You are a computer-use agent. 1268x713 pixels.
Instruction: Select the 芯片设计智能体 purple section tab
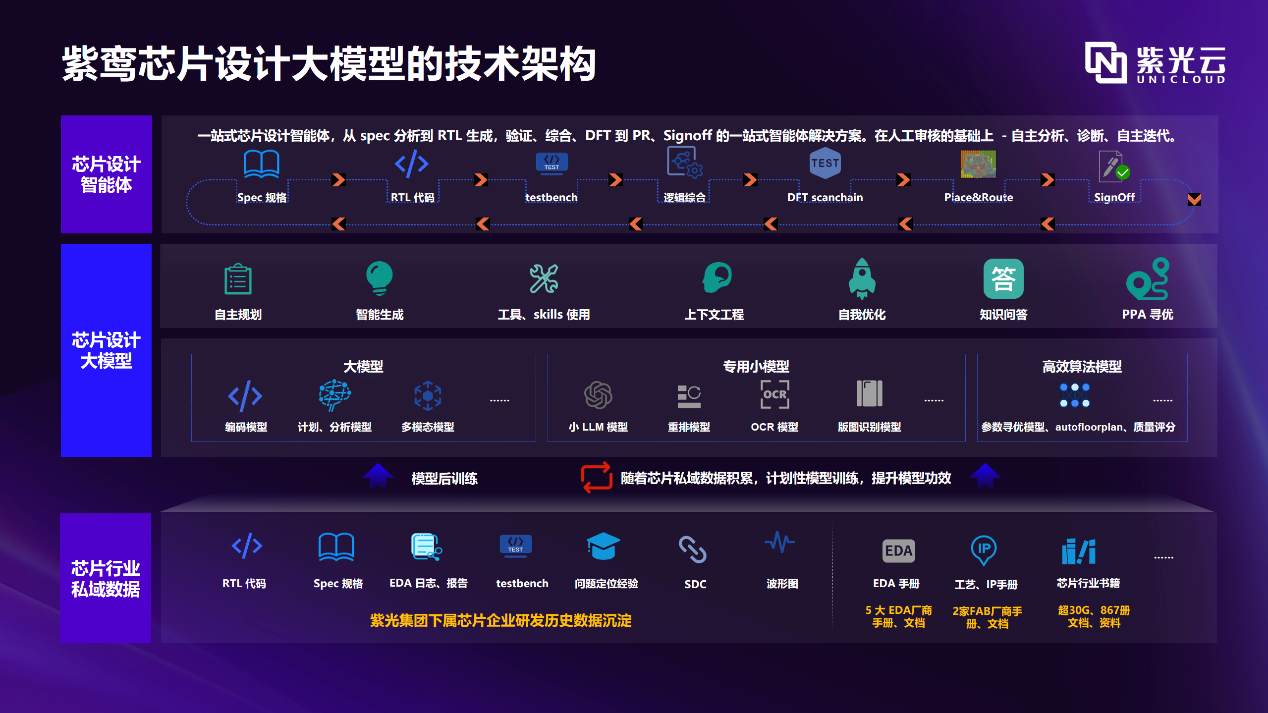click(106, 174)
